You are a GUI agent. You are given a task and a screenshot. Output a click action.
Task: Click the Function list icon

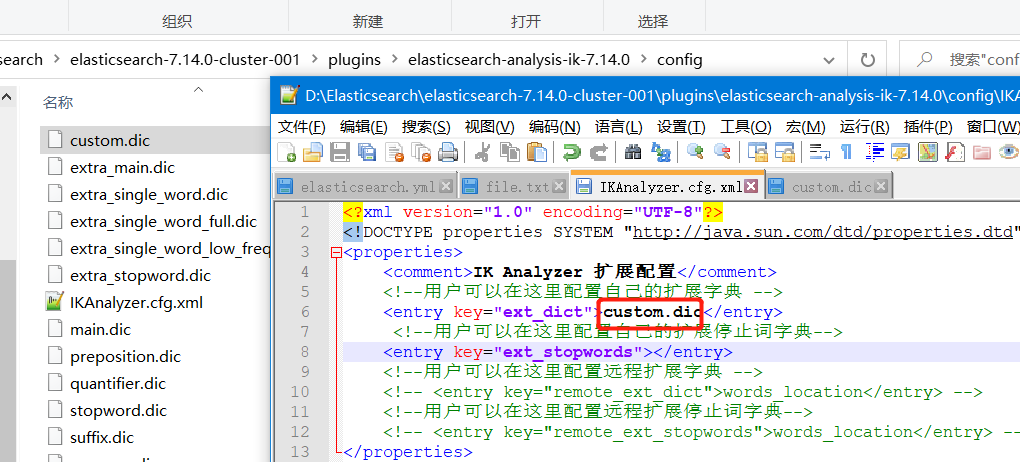(954, 152)
